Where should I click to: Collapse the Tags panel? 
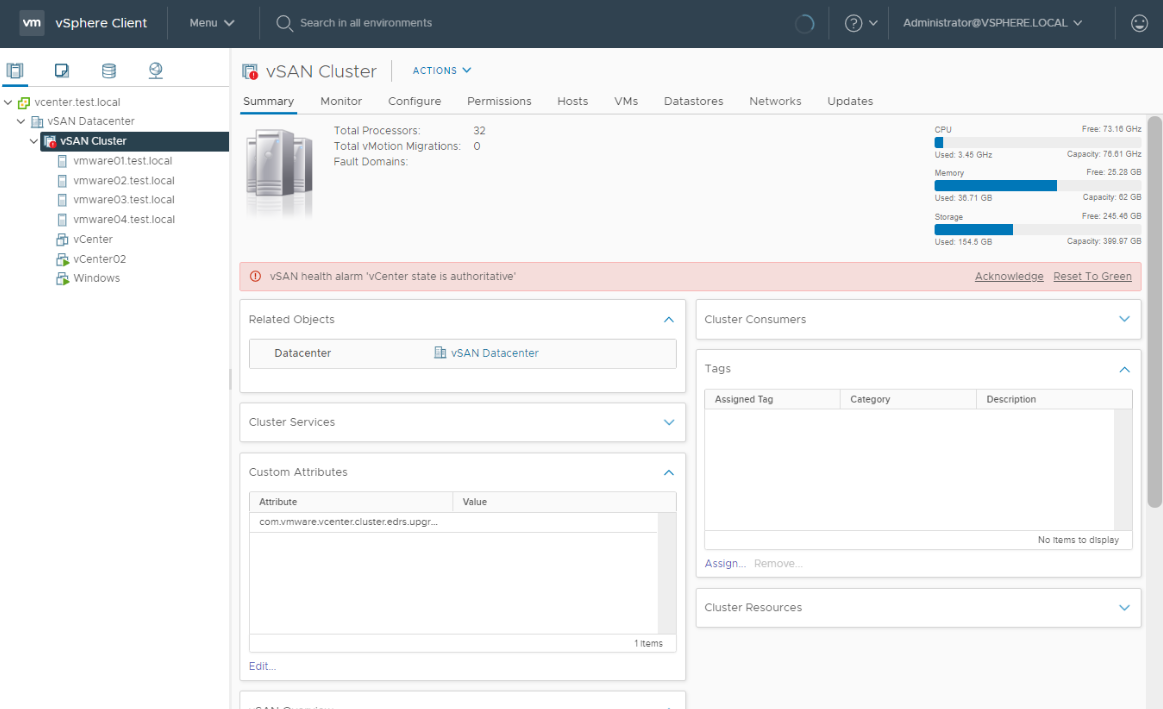point(1124,369)
